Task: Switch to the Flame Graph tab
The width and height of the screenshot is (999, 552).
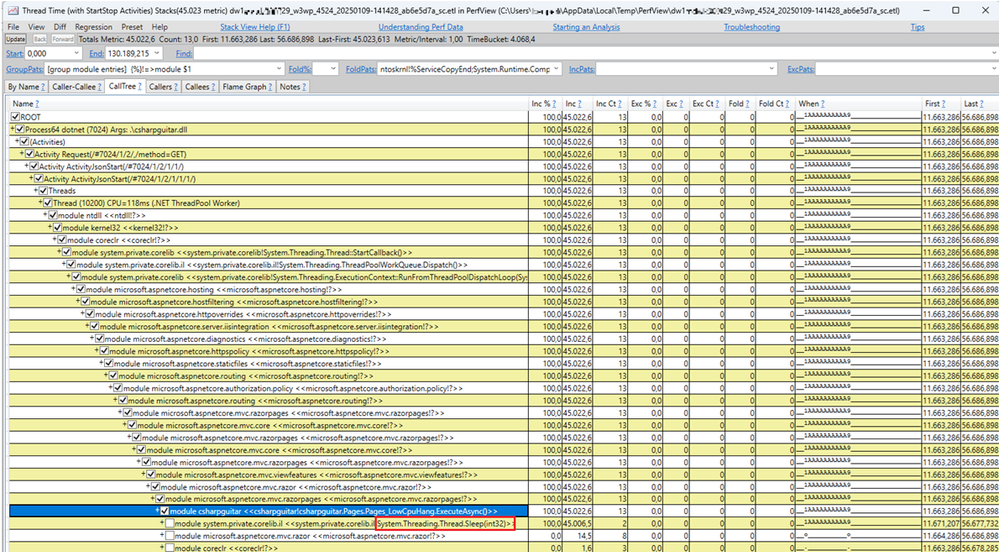Action: 245,87
